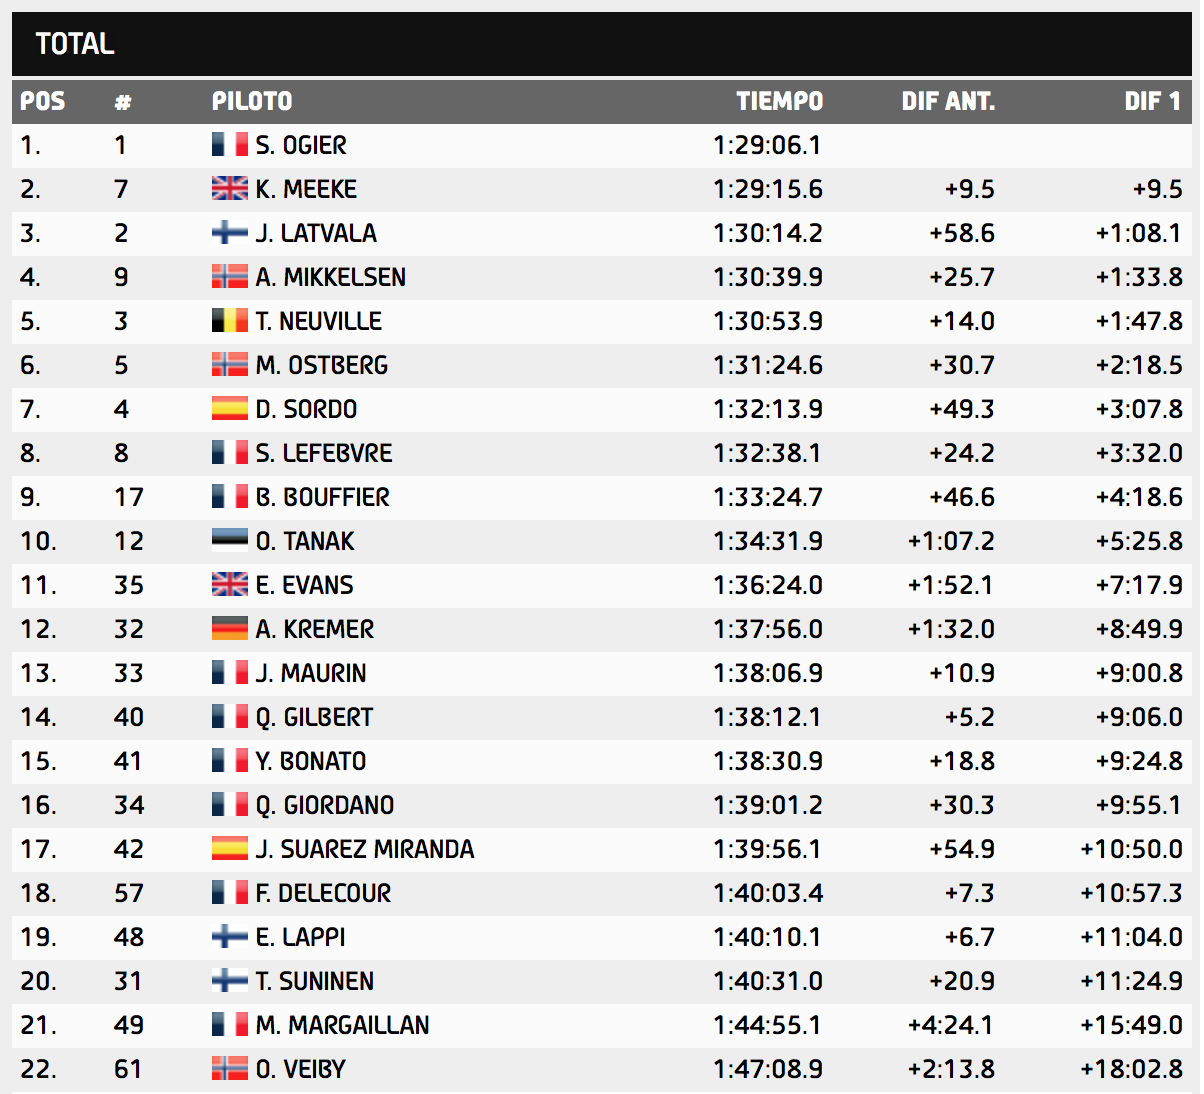This screenshot has width=1204, height=1094.
Task: Click the Estonian flag beside O. Tanak
Action: click(x=229, y=541)
